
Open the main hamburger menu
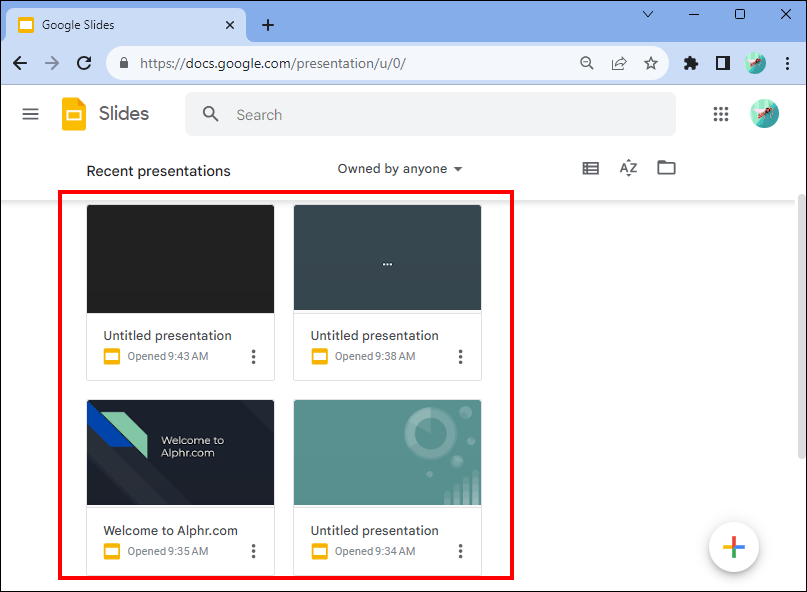click(30, 114)
